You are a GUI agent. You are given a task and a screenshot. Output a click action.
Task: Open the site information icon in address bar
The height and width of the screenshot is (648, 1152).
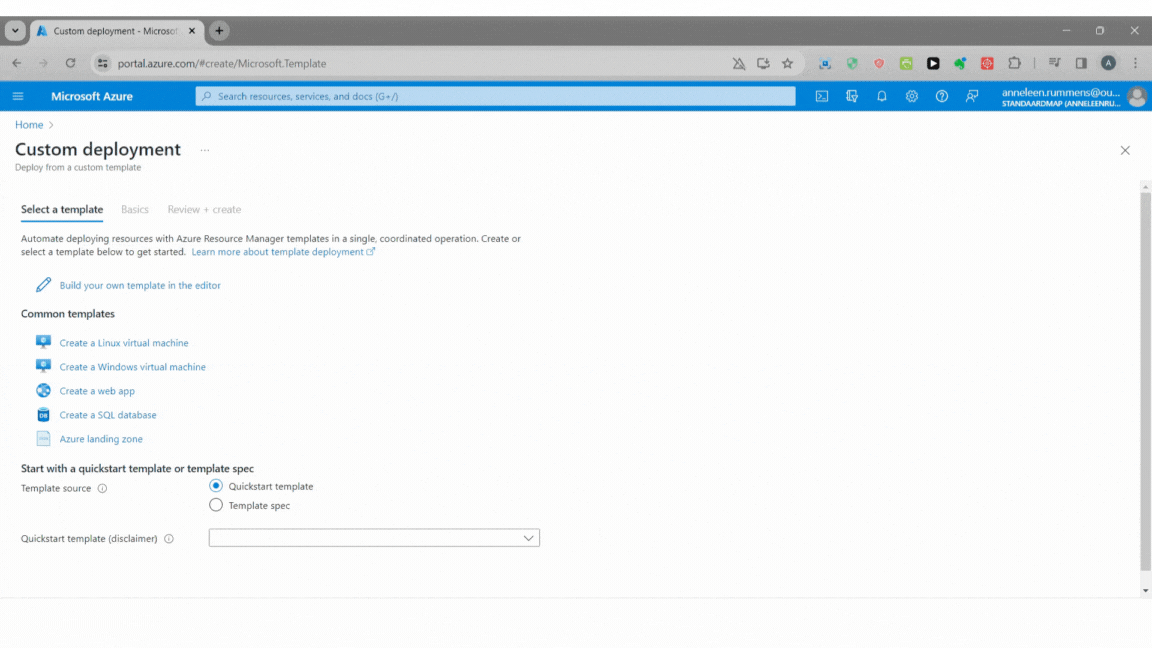click(103, 63)
